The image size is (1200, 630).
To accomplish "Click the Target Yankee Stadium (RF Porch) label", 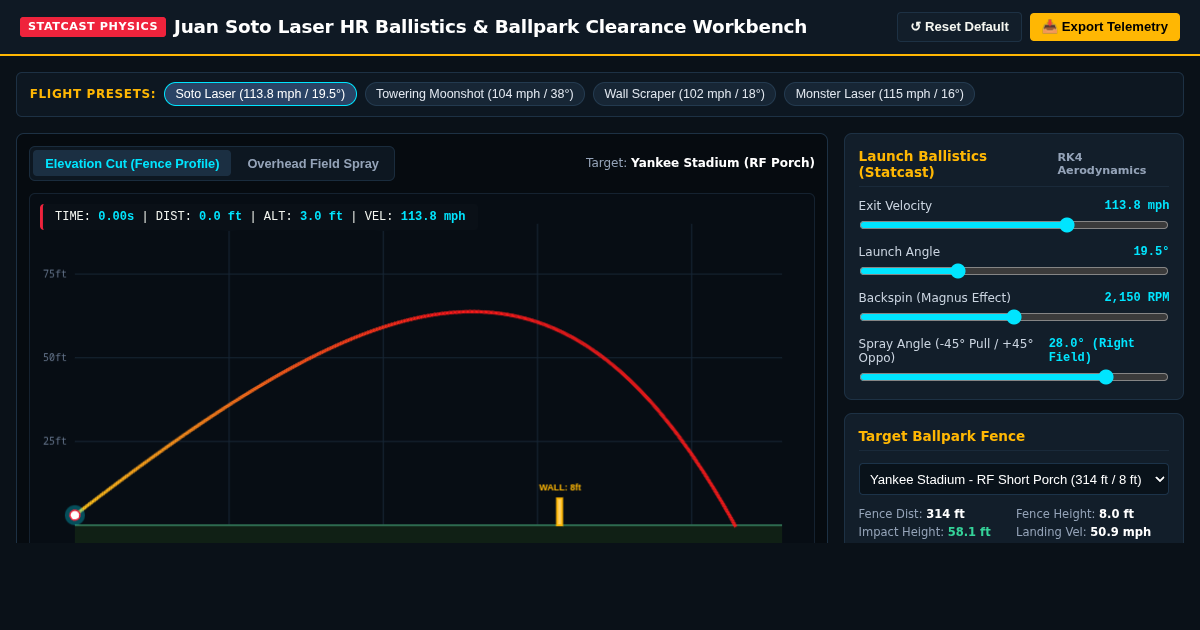I will coord(700,163).
